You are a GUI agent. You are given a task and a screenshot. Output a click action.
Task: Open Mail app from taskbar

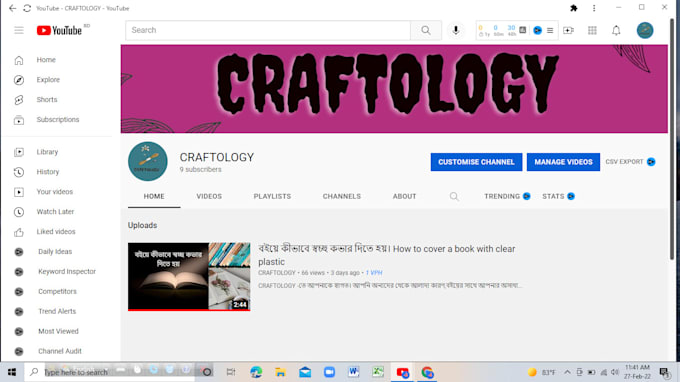(305, 372)
